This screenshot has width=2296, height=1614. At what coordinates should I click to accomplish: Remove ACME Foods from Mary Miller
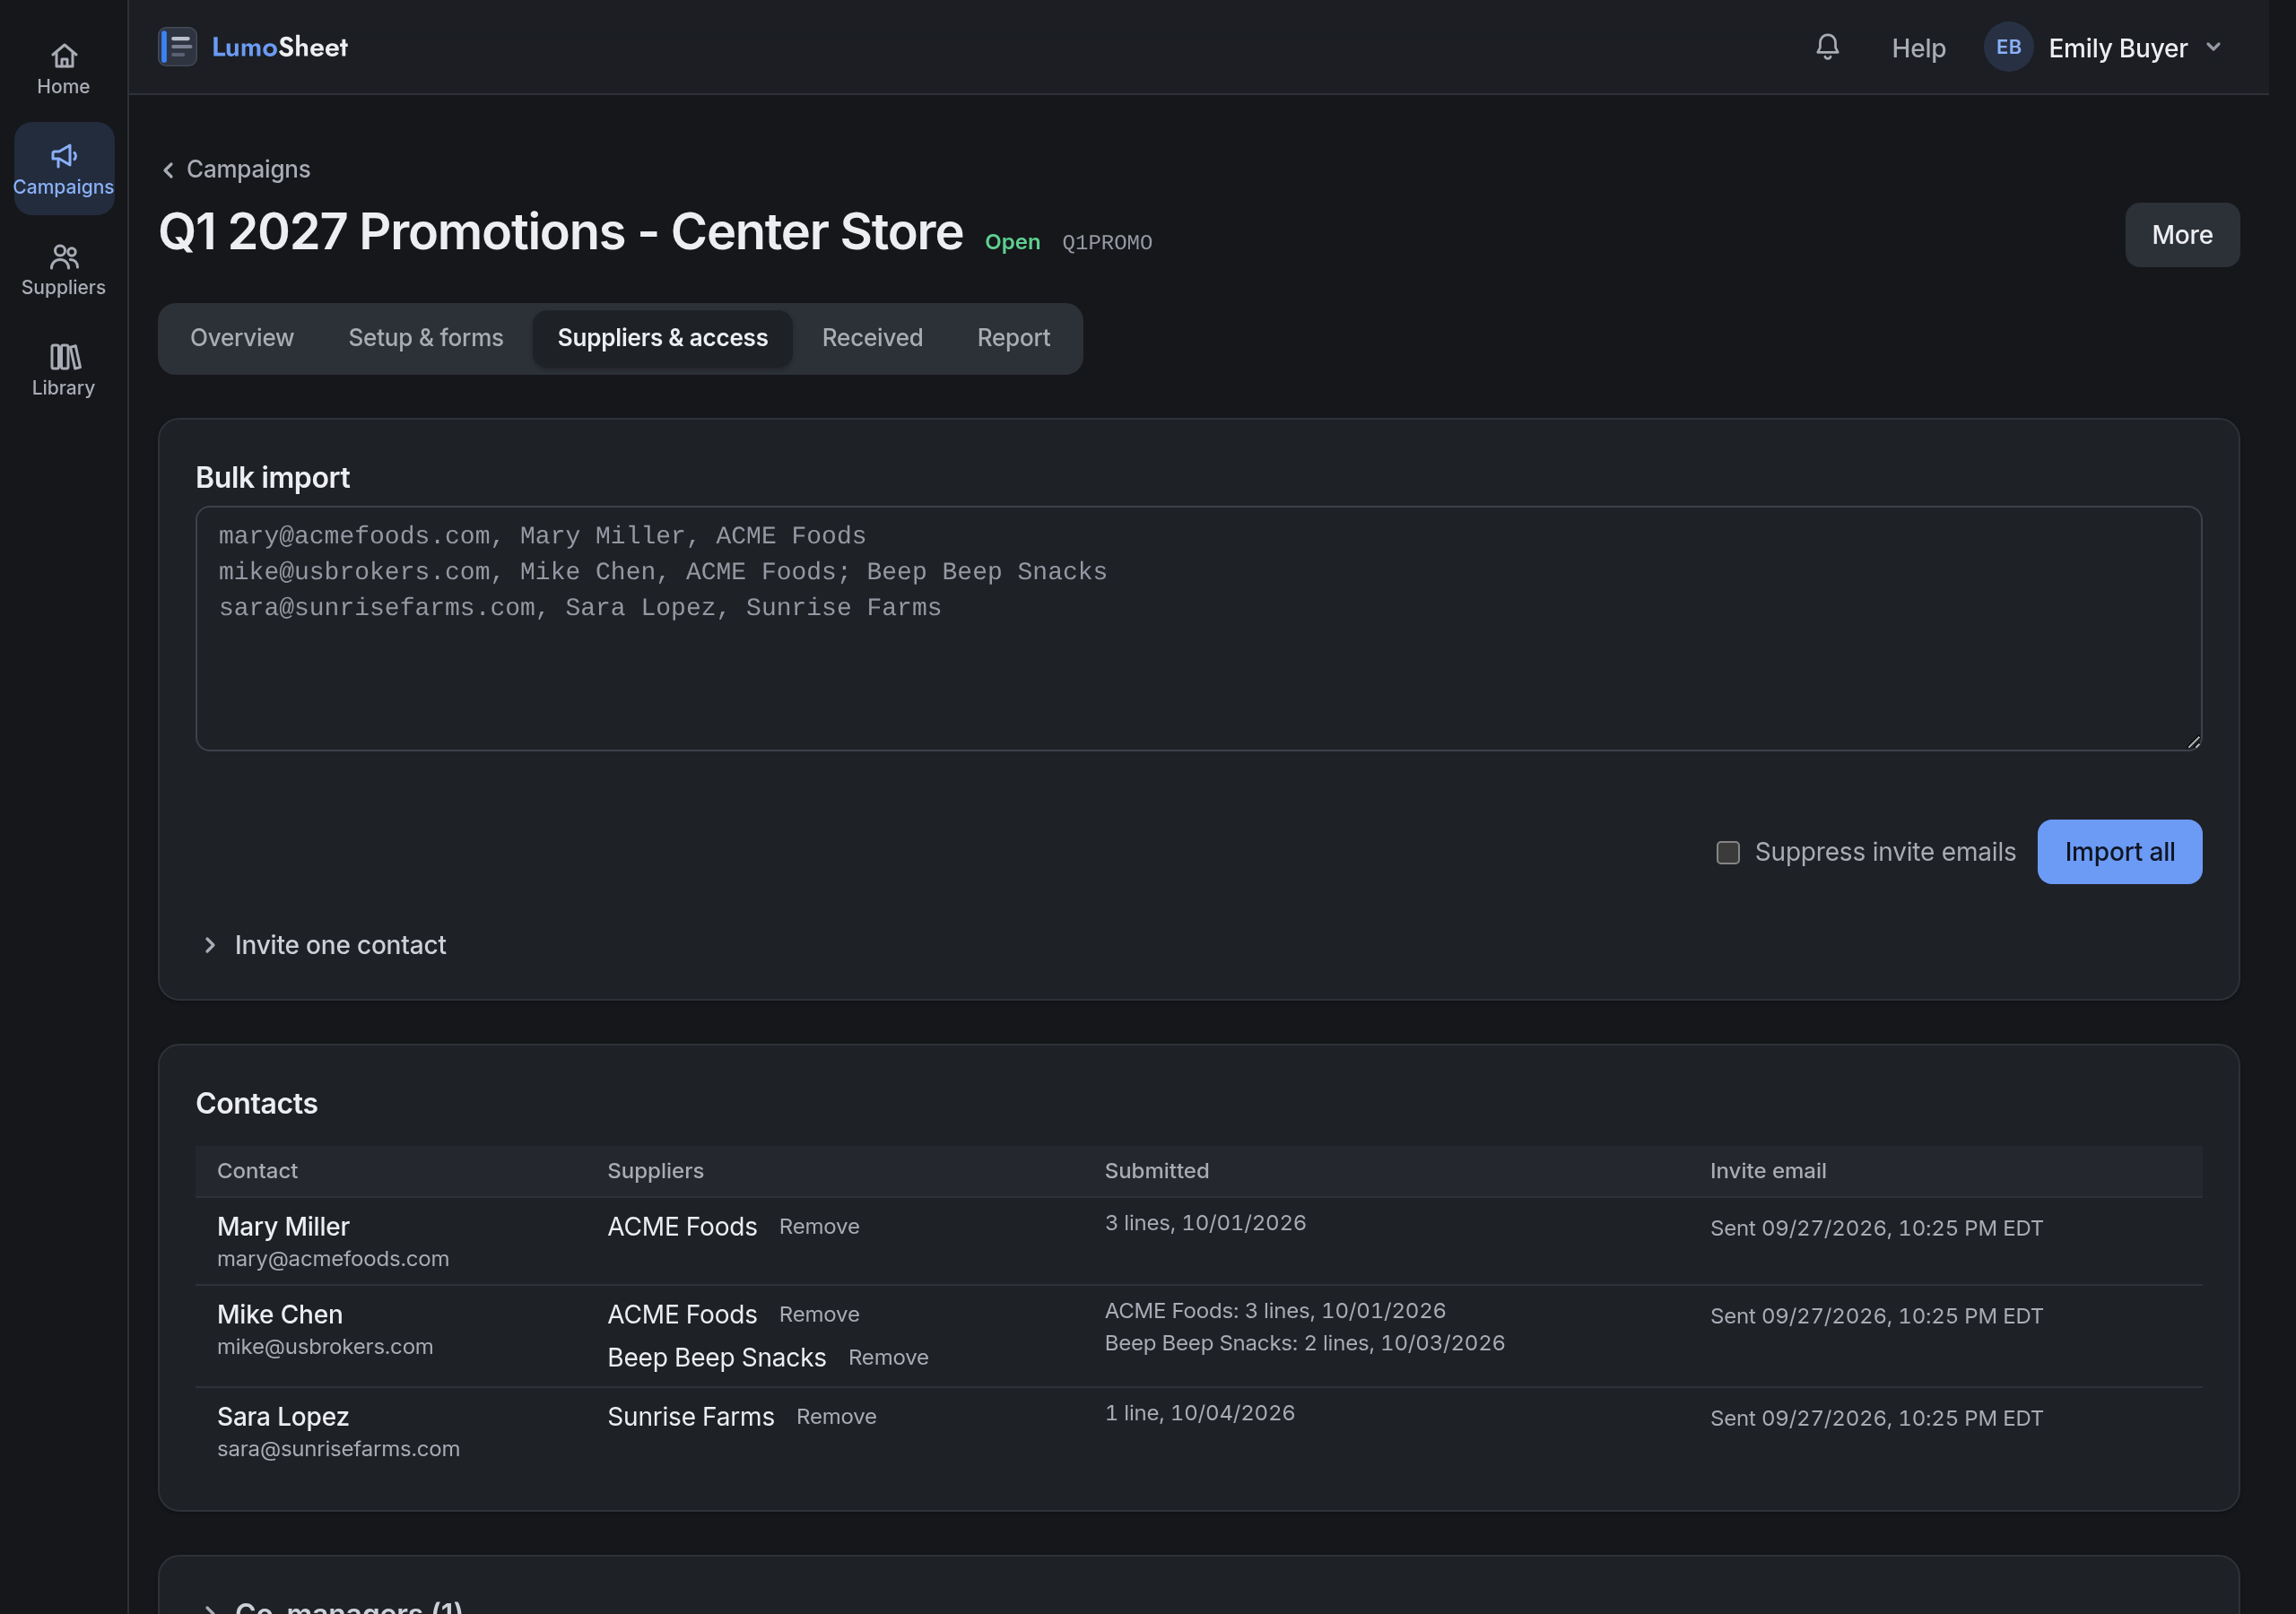coord(819,1227)
